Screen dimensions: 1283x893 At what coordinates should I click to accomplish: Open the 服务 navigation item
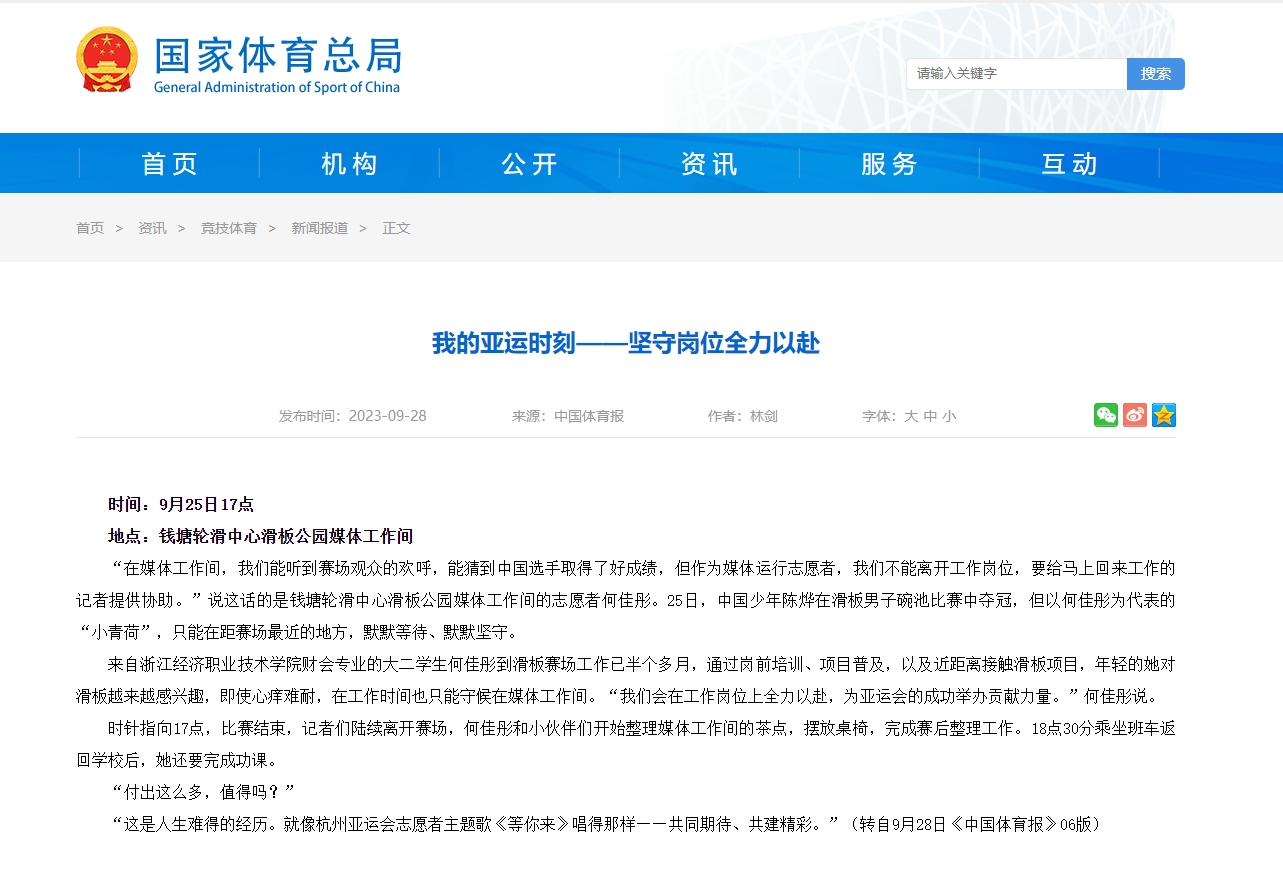click(890, 164)
